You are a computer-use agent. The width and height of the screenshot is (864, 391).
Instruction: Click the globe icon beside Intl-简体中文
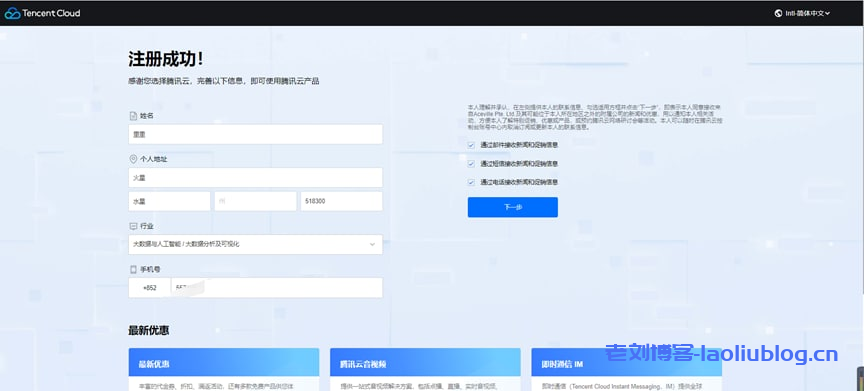pyautogui.click(x=779, y=13)
